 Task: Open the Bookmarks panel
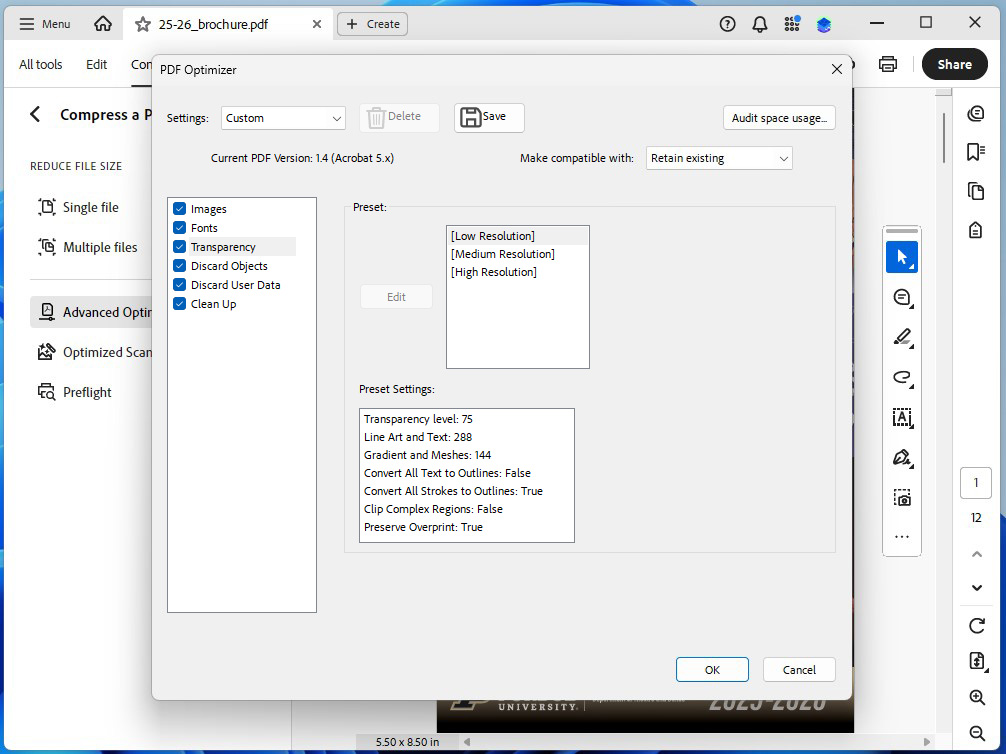975,151
